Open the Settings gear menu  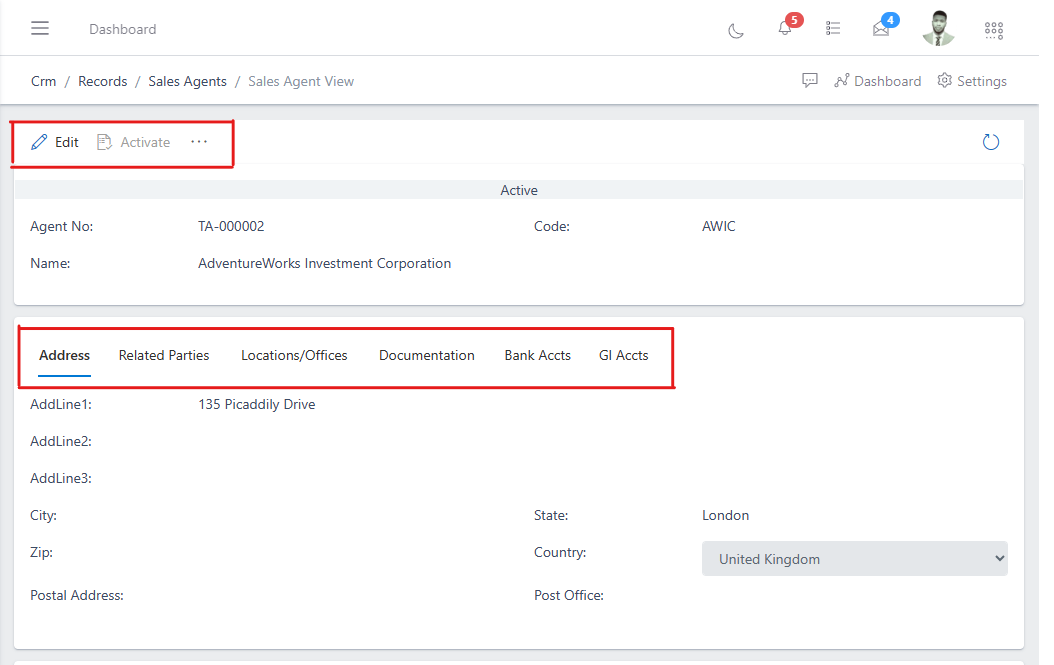[971, 81]
